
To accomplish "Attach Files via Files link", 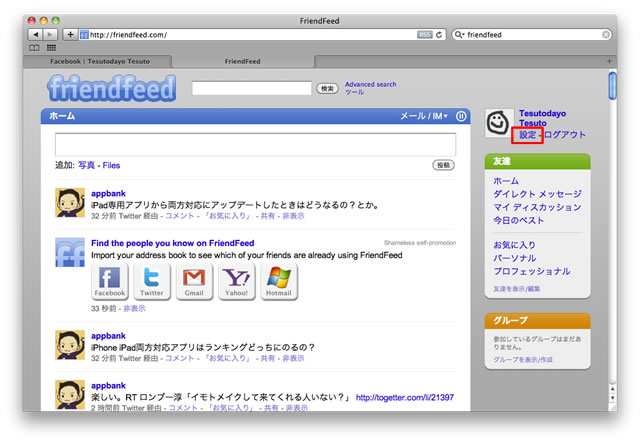I will click(x=111, y=165).
